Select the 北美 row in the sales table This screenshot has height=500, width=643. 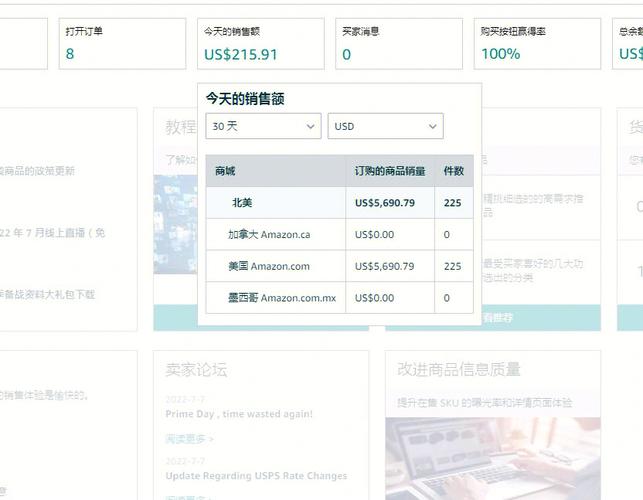[340, 203]
